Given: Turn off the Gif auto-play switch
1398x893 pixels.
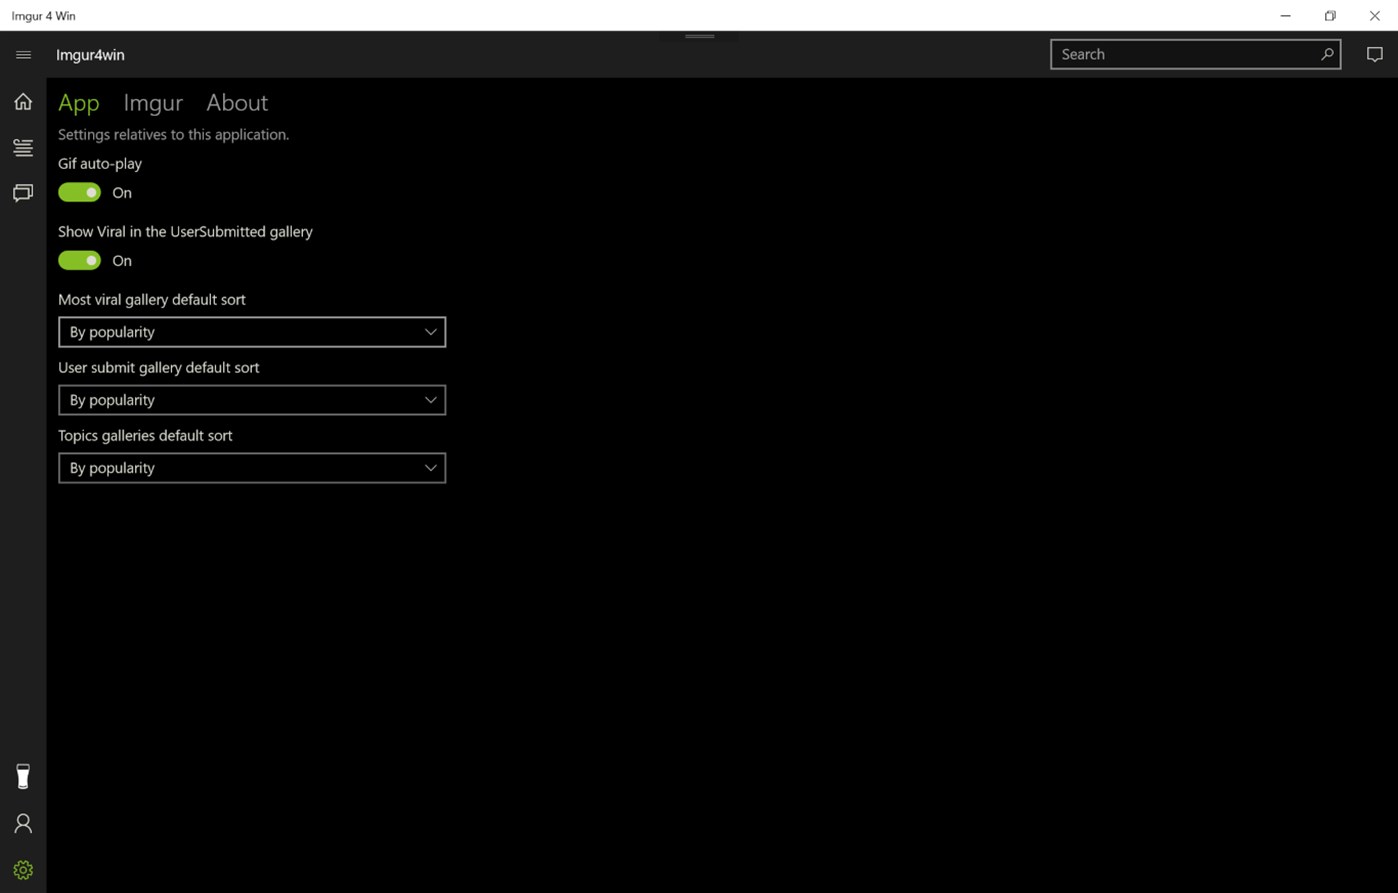Looking at the screenshot, I should pos(80,192).
